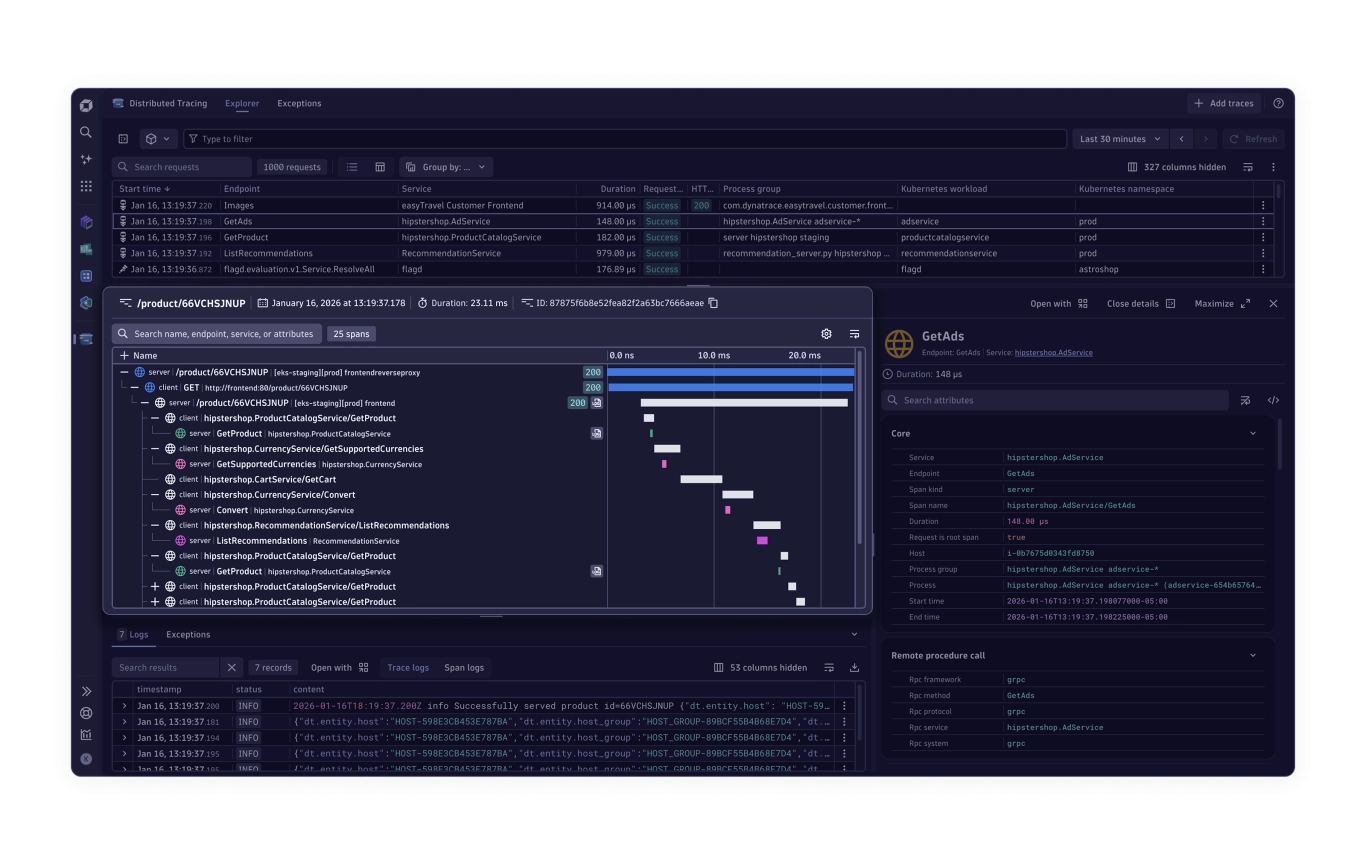Open the trace waterfall settings gear

coord(826,334)
